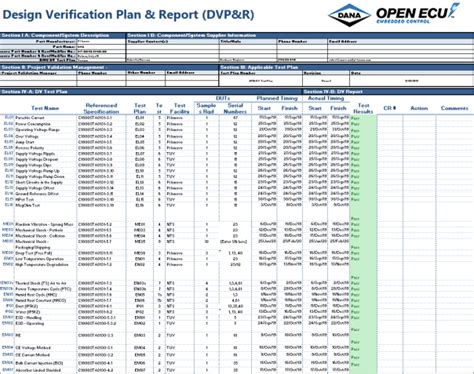
Task: Select the Section IV-B DV Report header
Action: tap(333, 92)
